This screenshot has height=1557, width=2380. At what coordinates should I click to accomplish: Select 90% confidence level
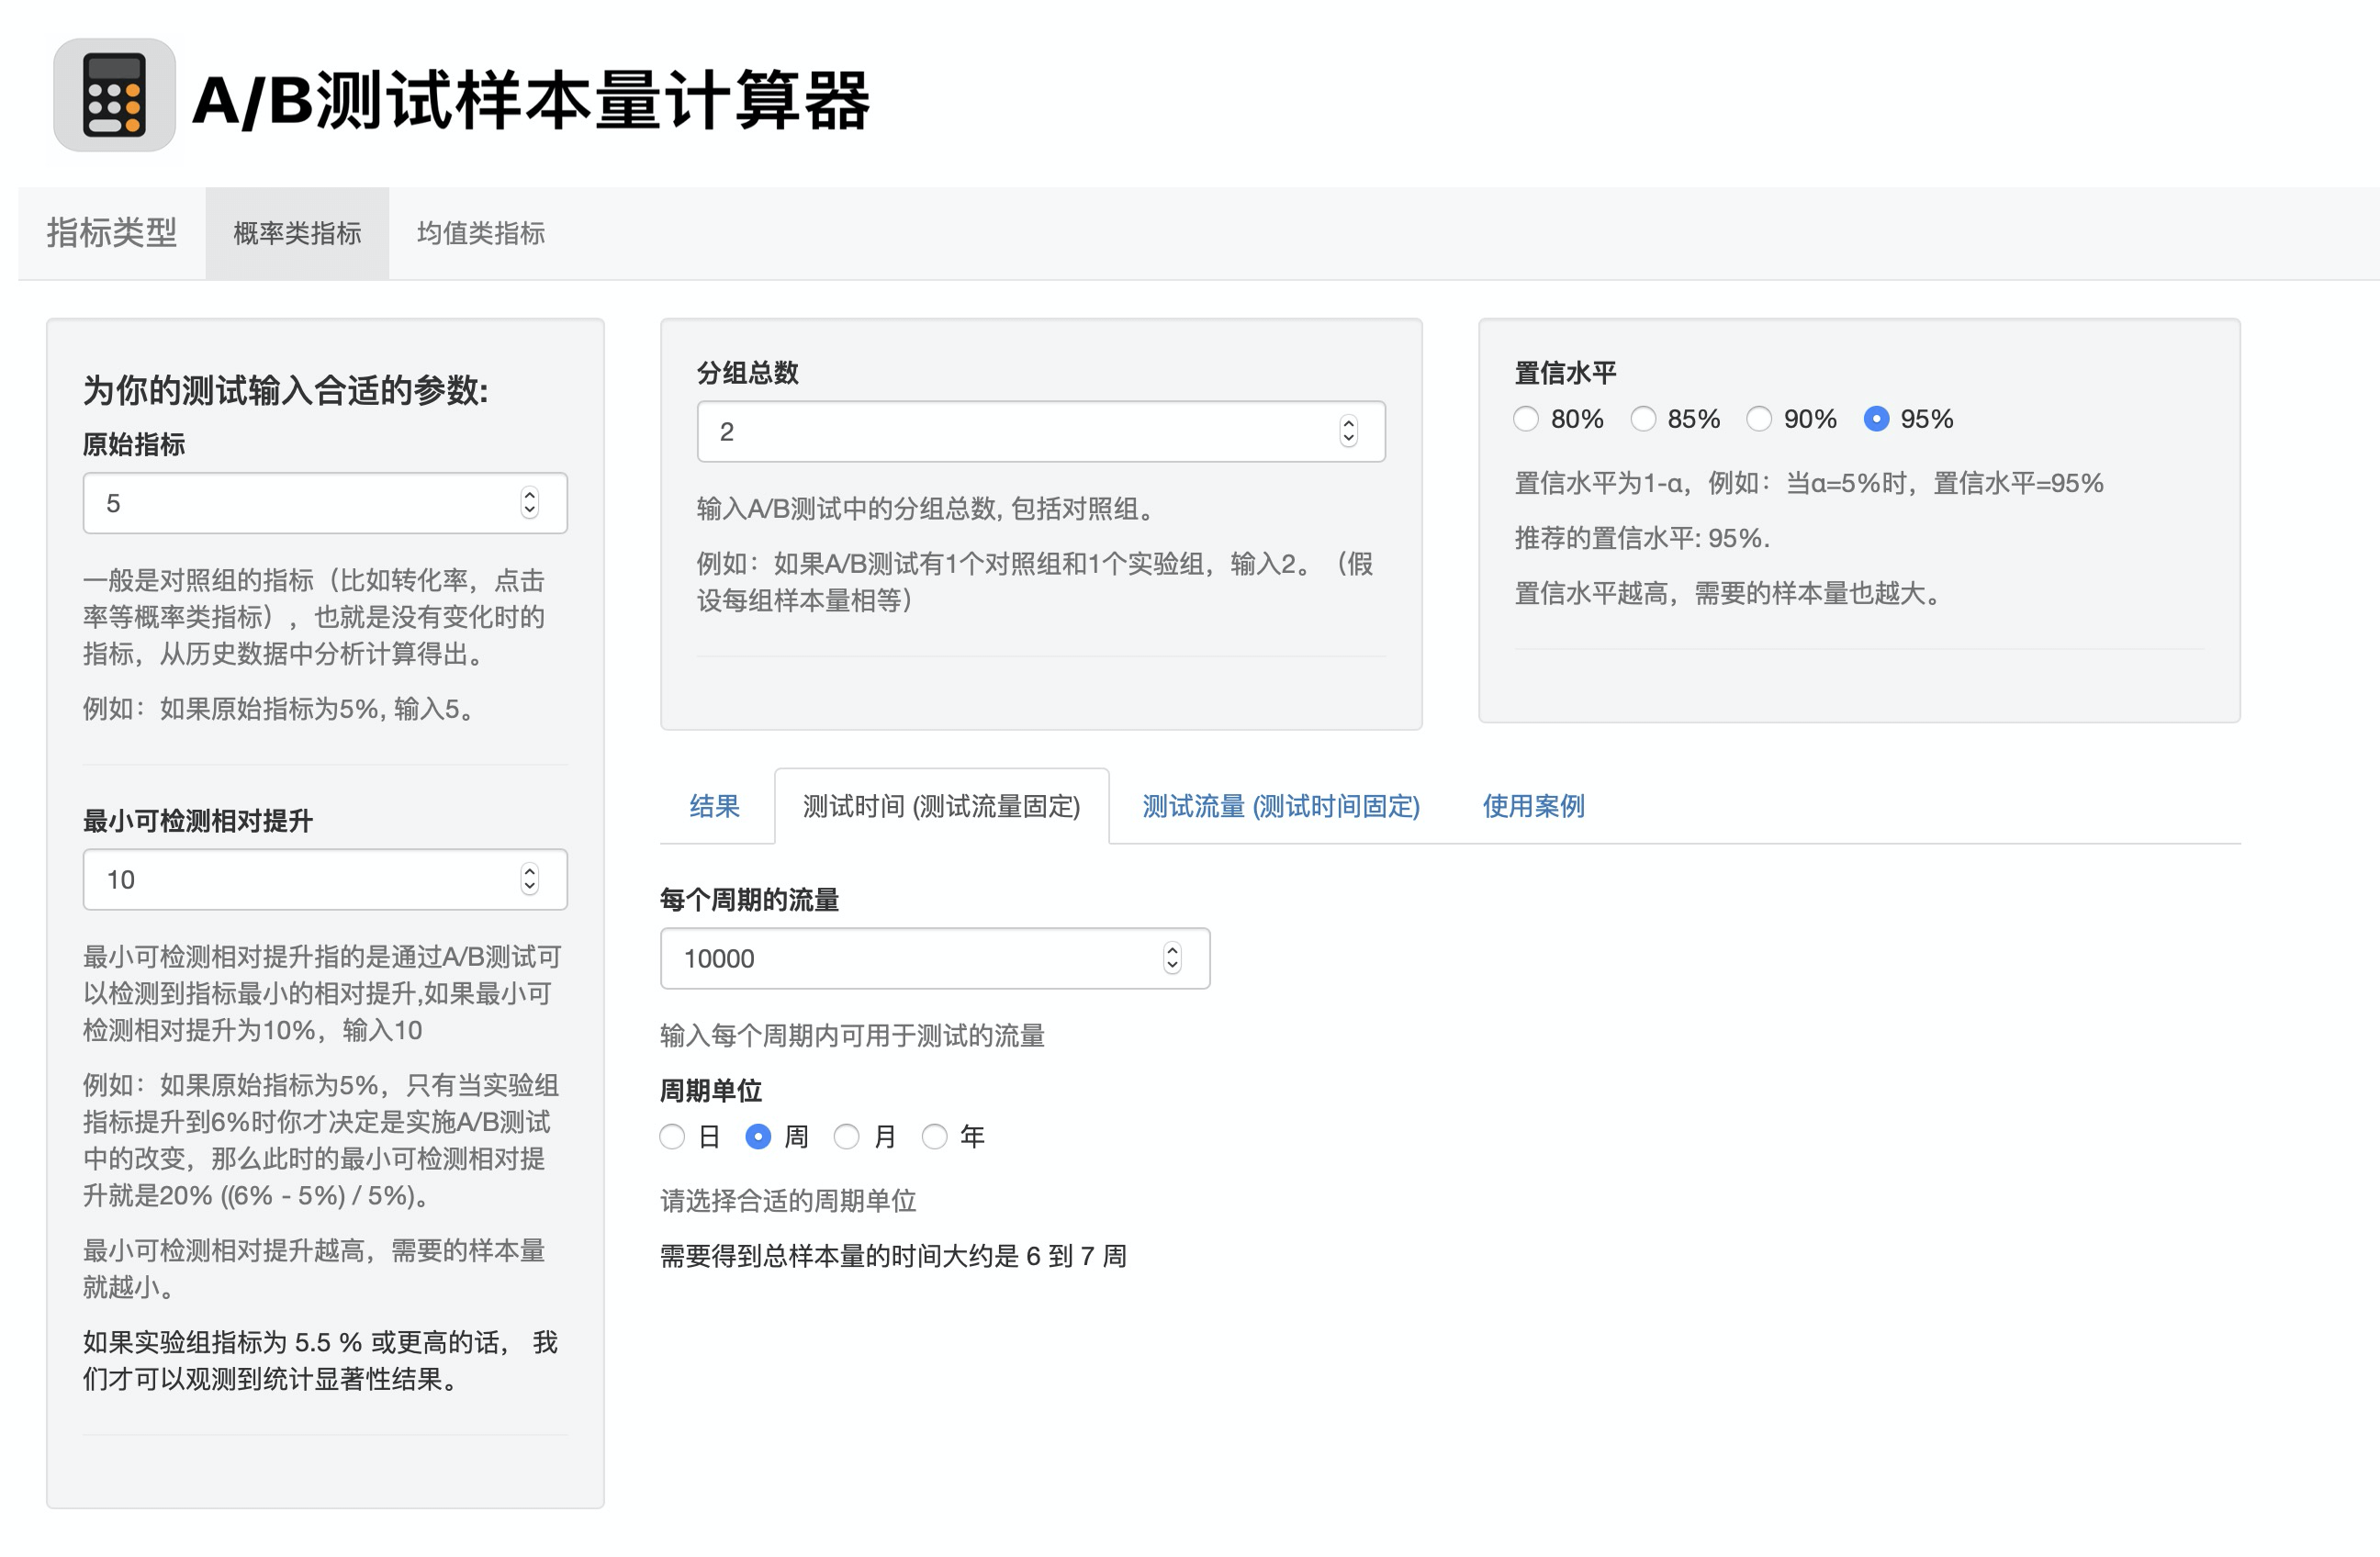click(1758, 419)
